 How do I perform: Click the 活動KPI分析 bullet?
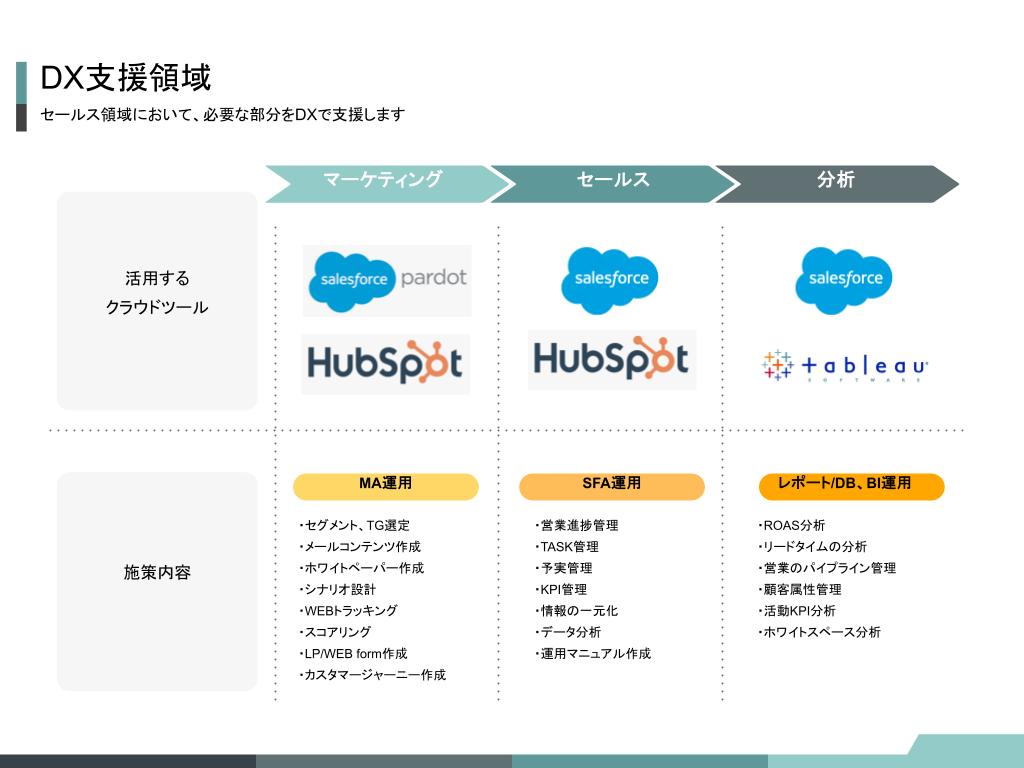pos(797,611)
